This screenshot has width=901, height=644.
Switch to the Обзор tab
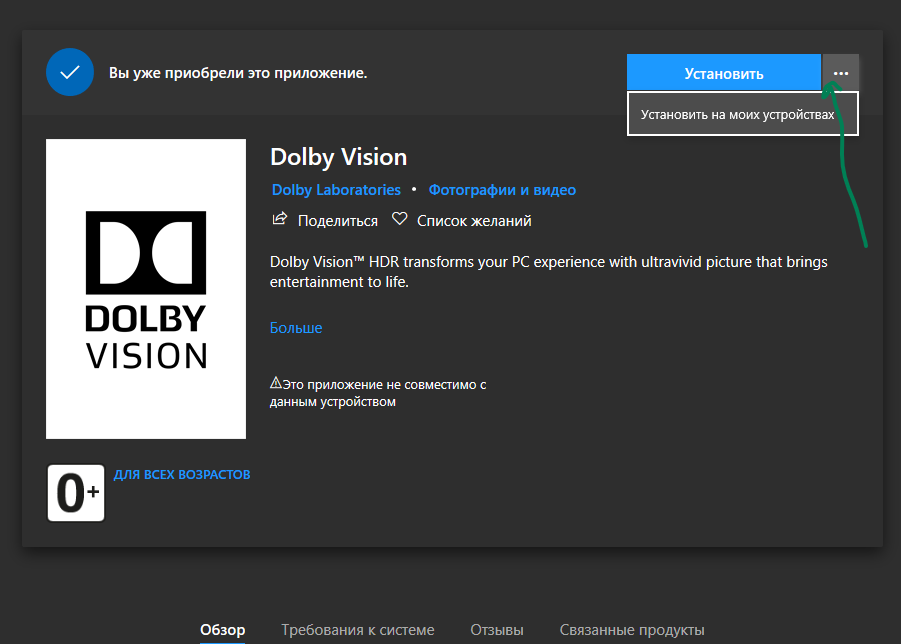pos(222,630)
